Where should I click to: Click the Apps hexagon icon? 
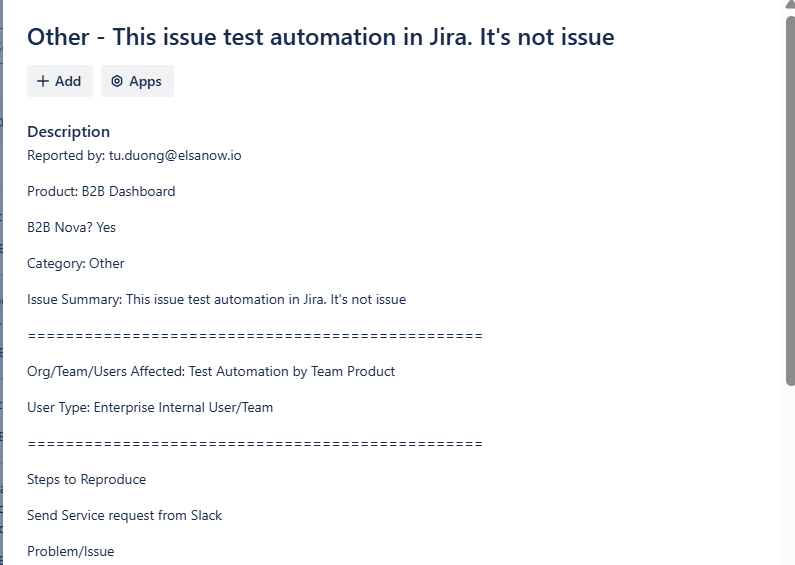[117, 81]
